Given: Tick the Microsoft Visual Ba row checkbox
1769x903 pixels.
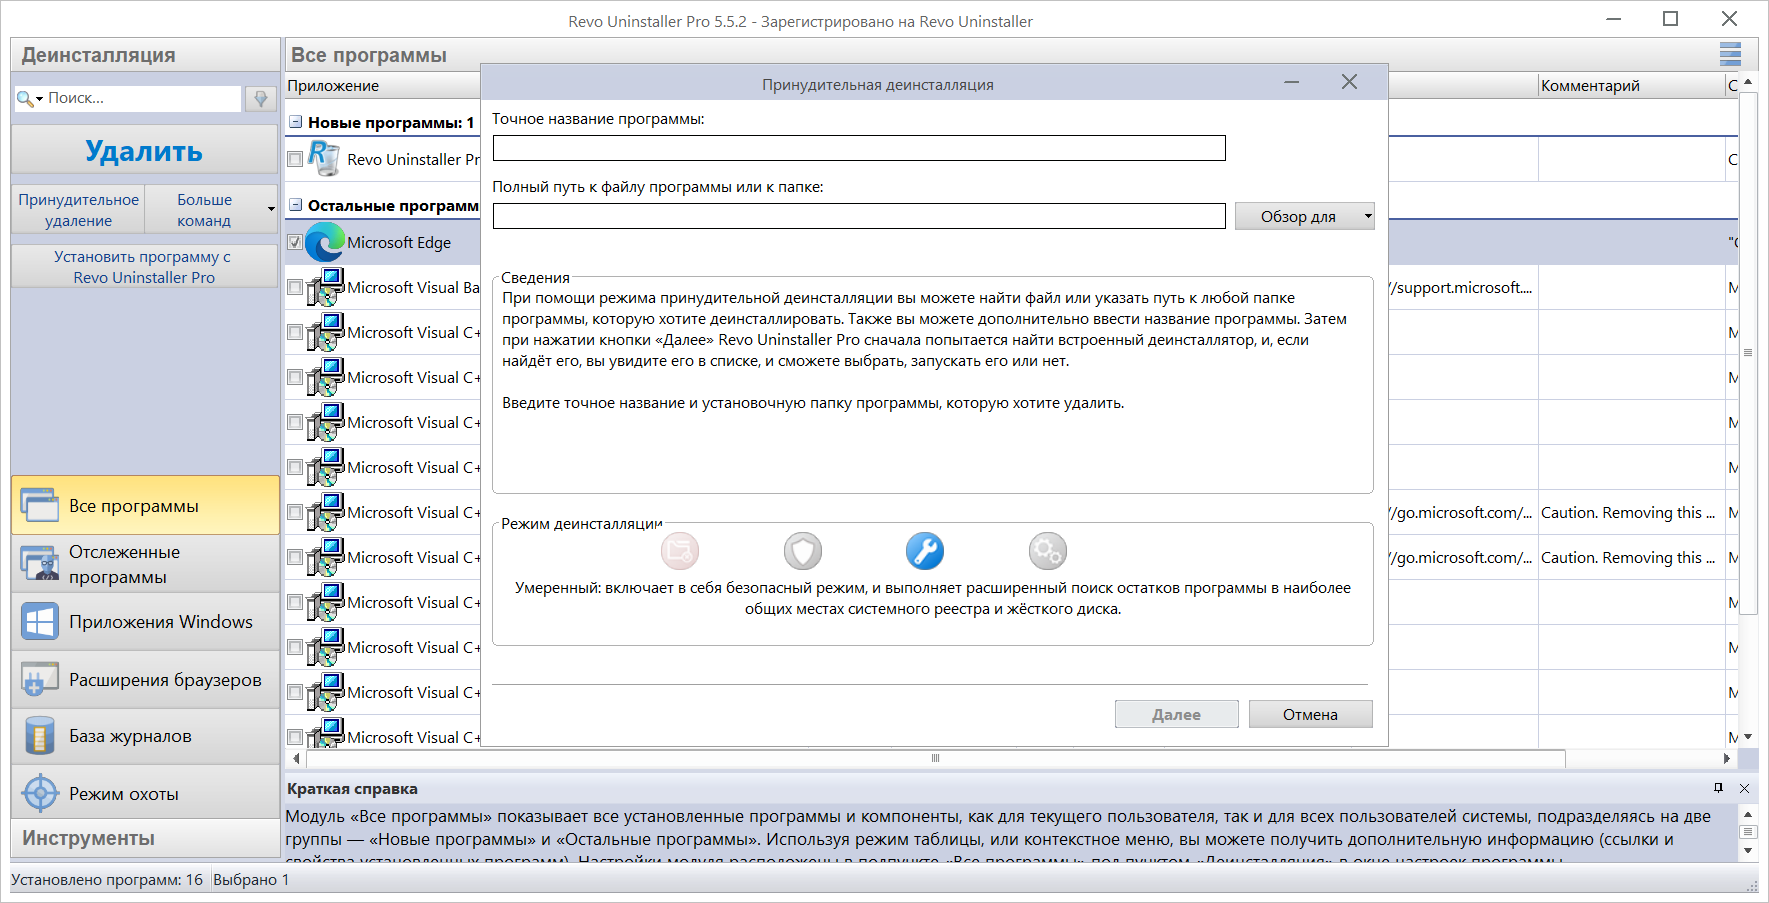Looking at the screenshot, I should [295, 287].
